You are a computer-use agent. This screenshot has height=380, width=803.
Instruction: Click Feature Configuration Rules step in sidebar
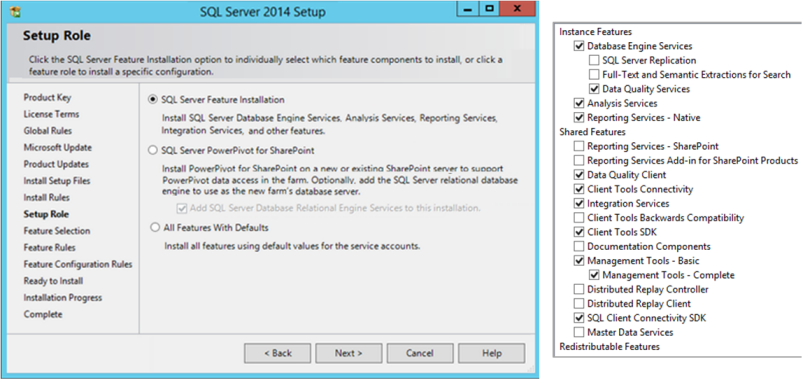pos(78,264)
